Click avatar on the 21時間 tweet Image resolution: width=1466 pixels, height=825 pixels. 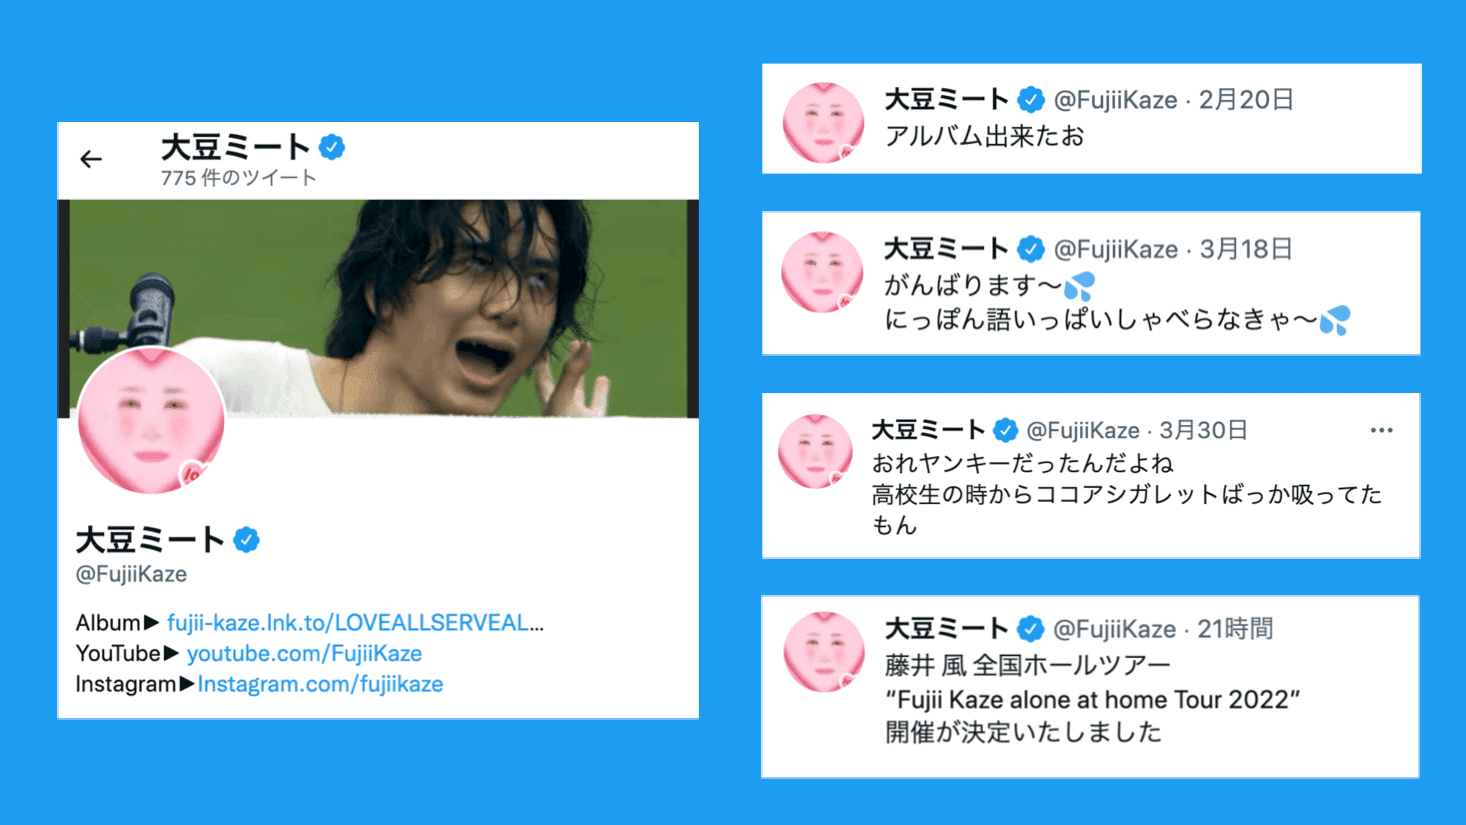click(823, 652)
